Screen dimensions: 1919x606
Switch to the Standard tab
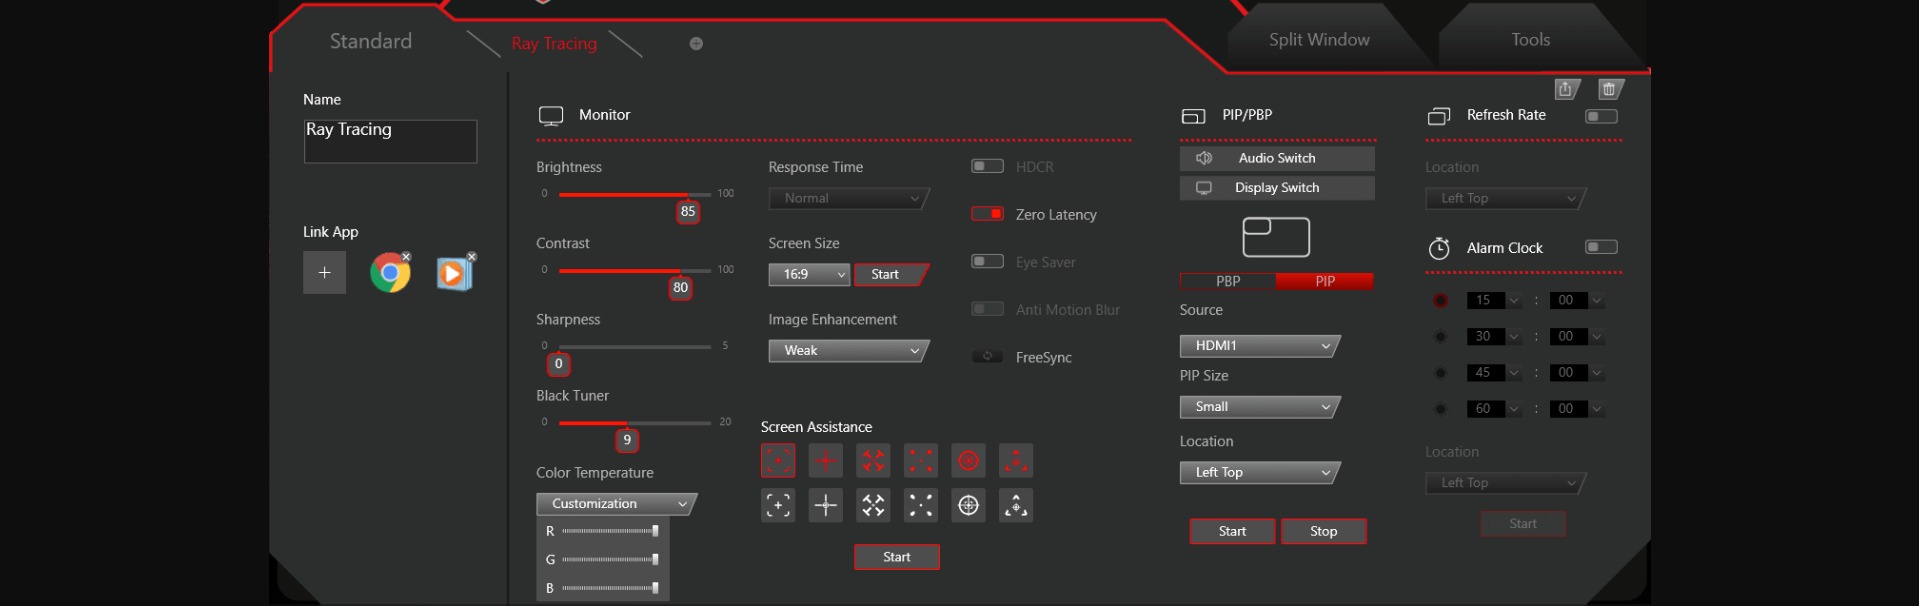point(371,41)
